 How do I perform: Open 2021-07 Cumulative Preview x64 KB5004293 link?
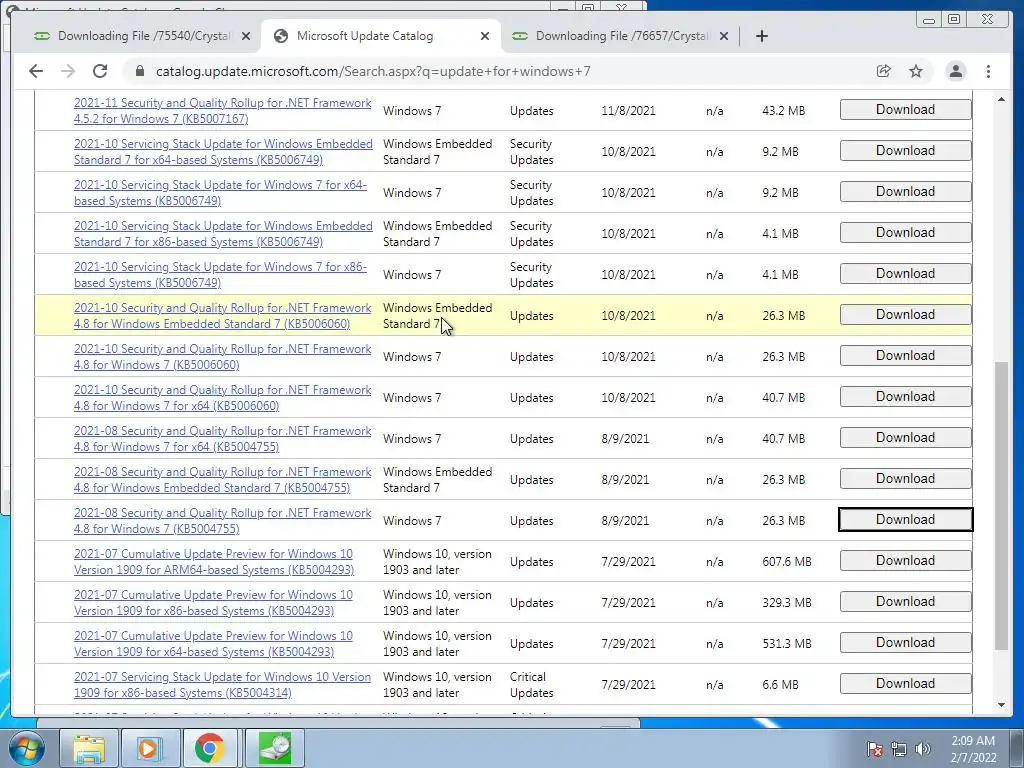click(214, 644)
